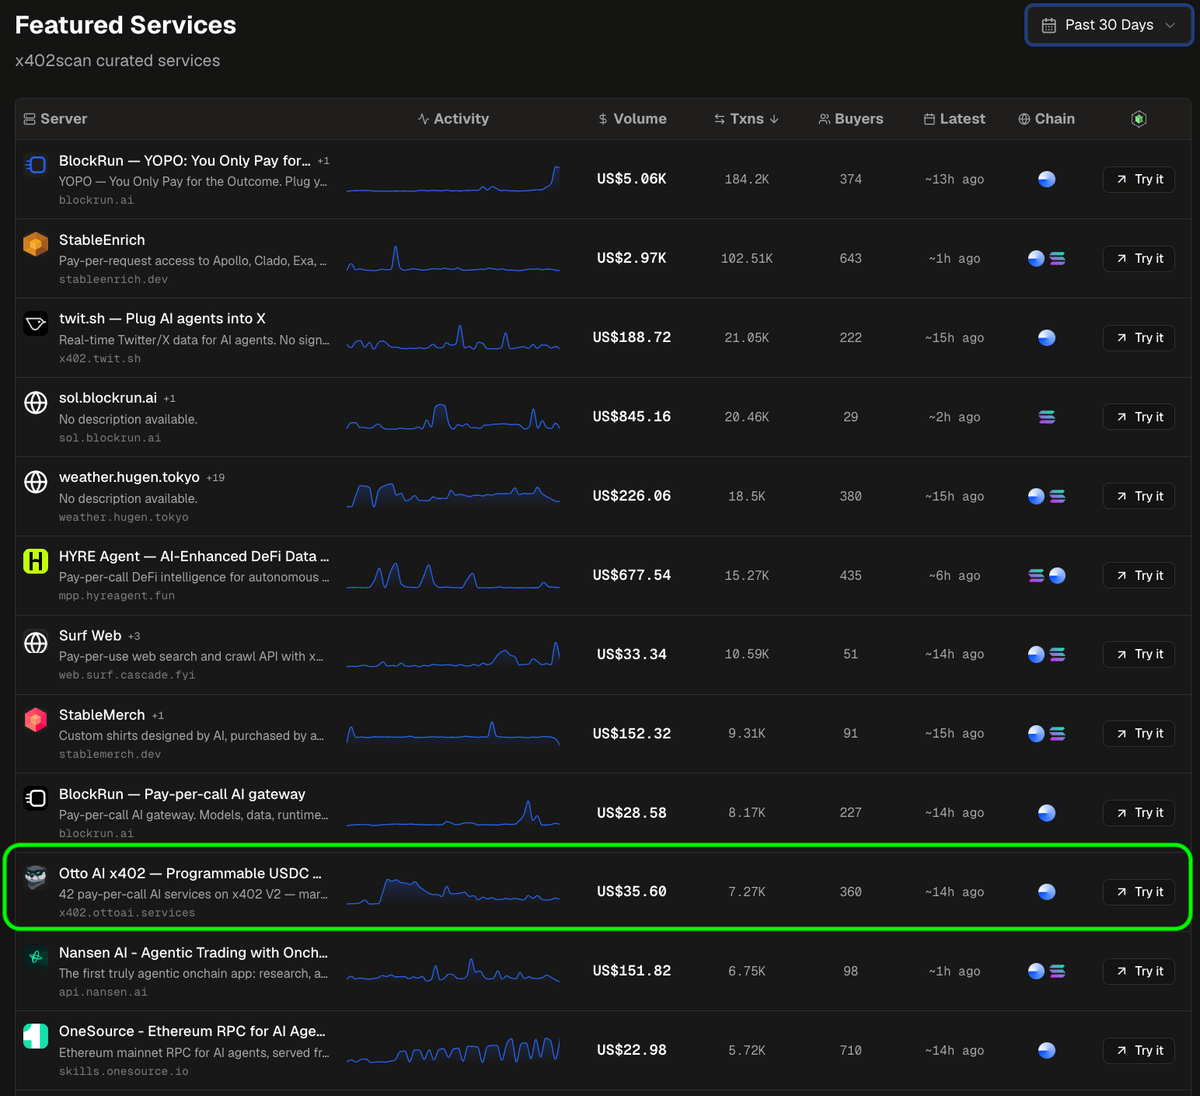The image size is (1200, 1096).
Task: Click the StableEnrich orange cube logo
Action: pos(36,244)
